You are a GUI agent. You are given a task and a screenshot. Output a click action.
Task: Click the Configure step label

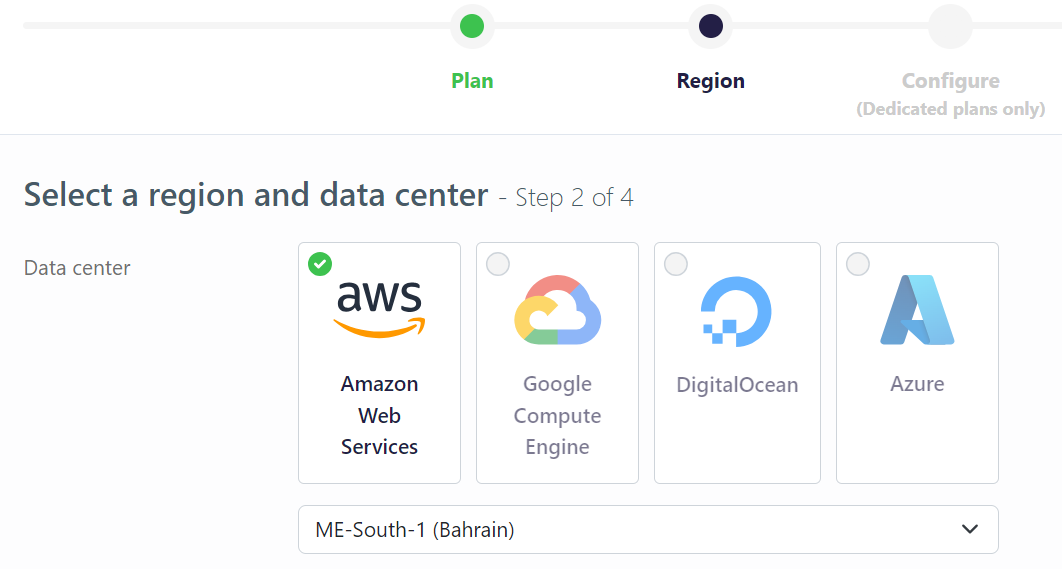[950, 81]
